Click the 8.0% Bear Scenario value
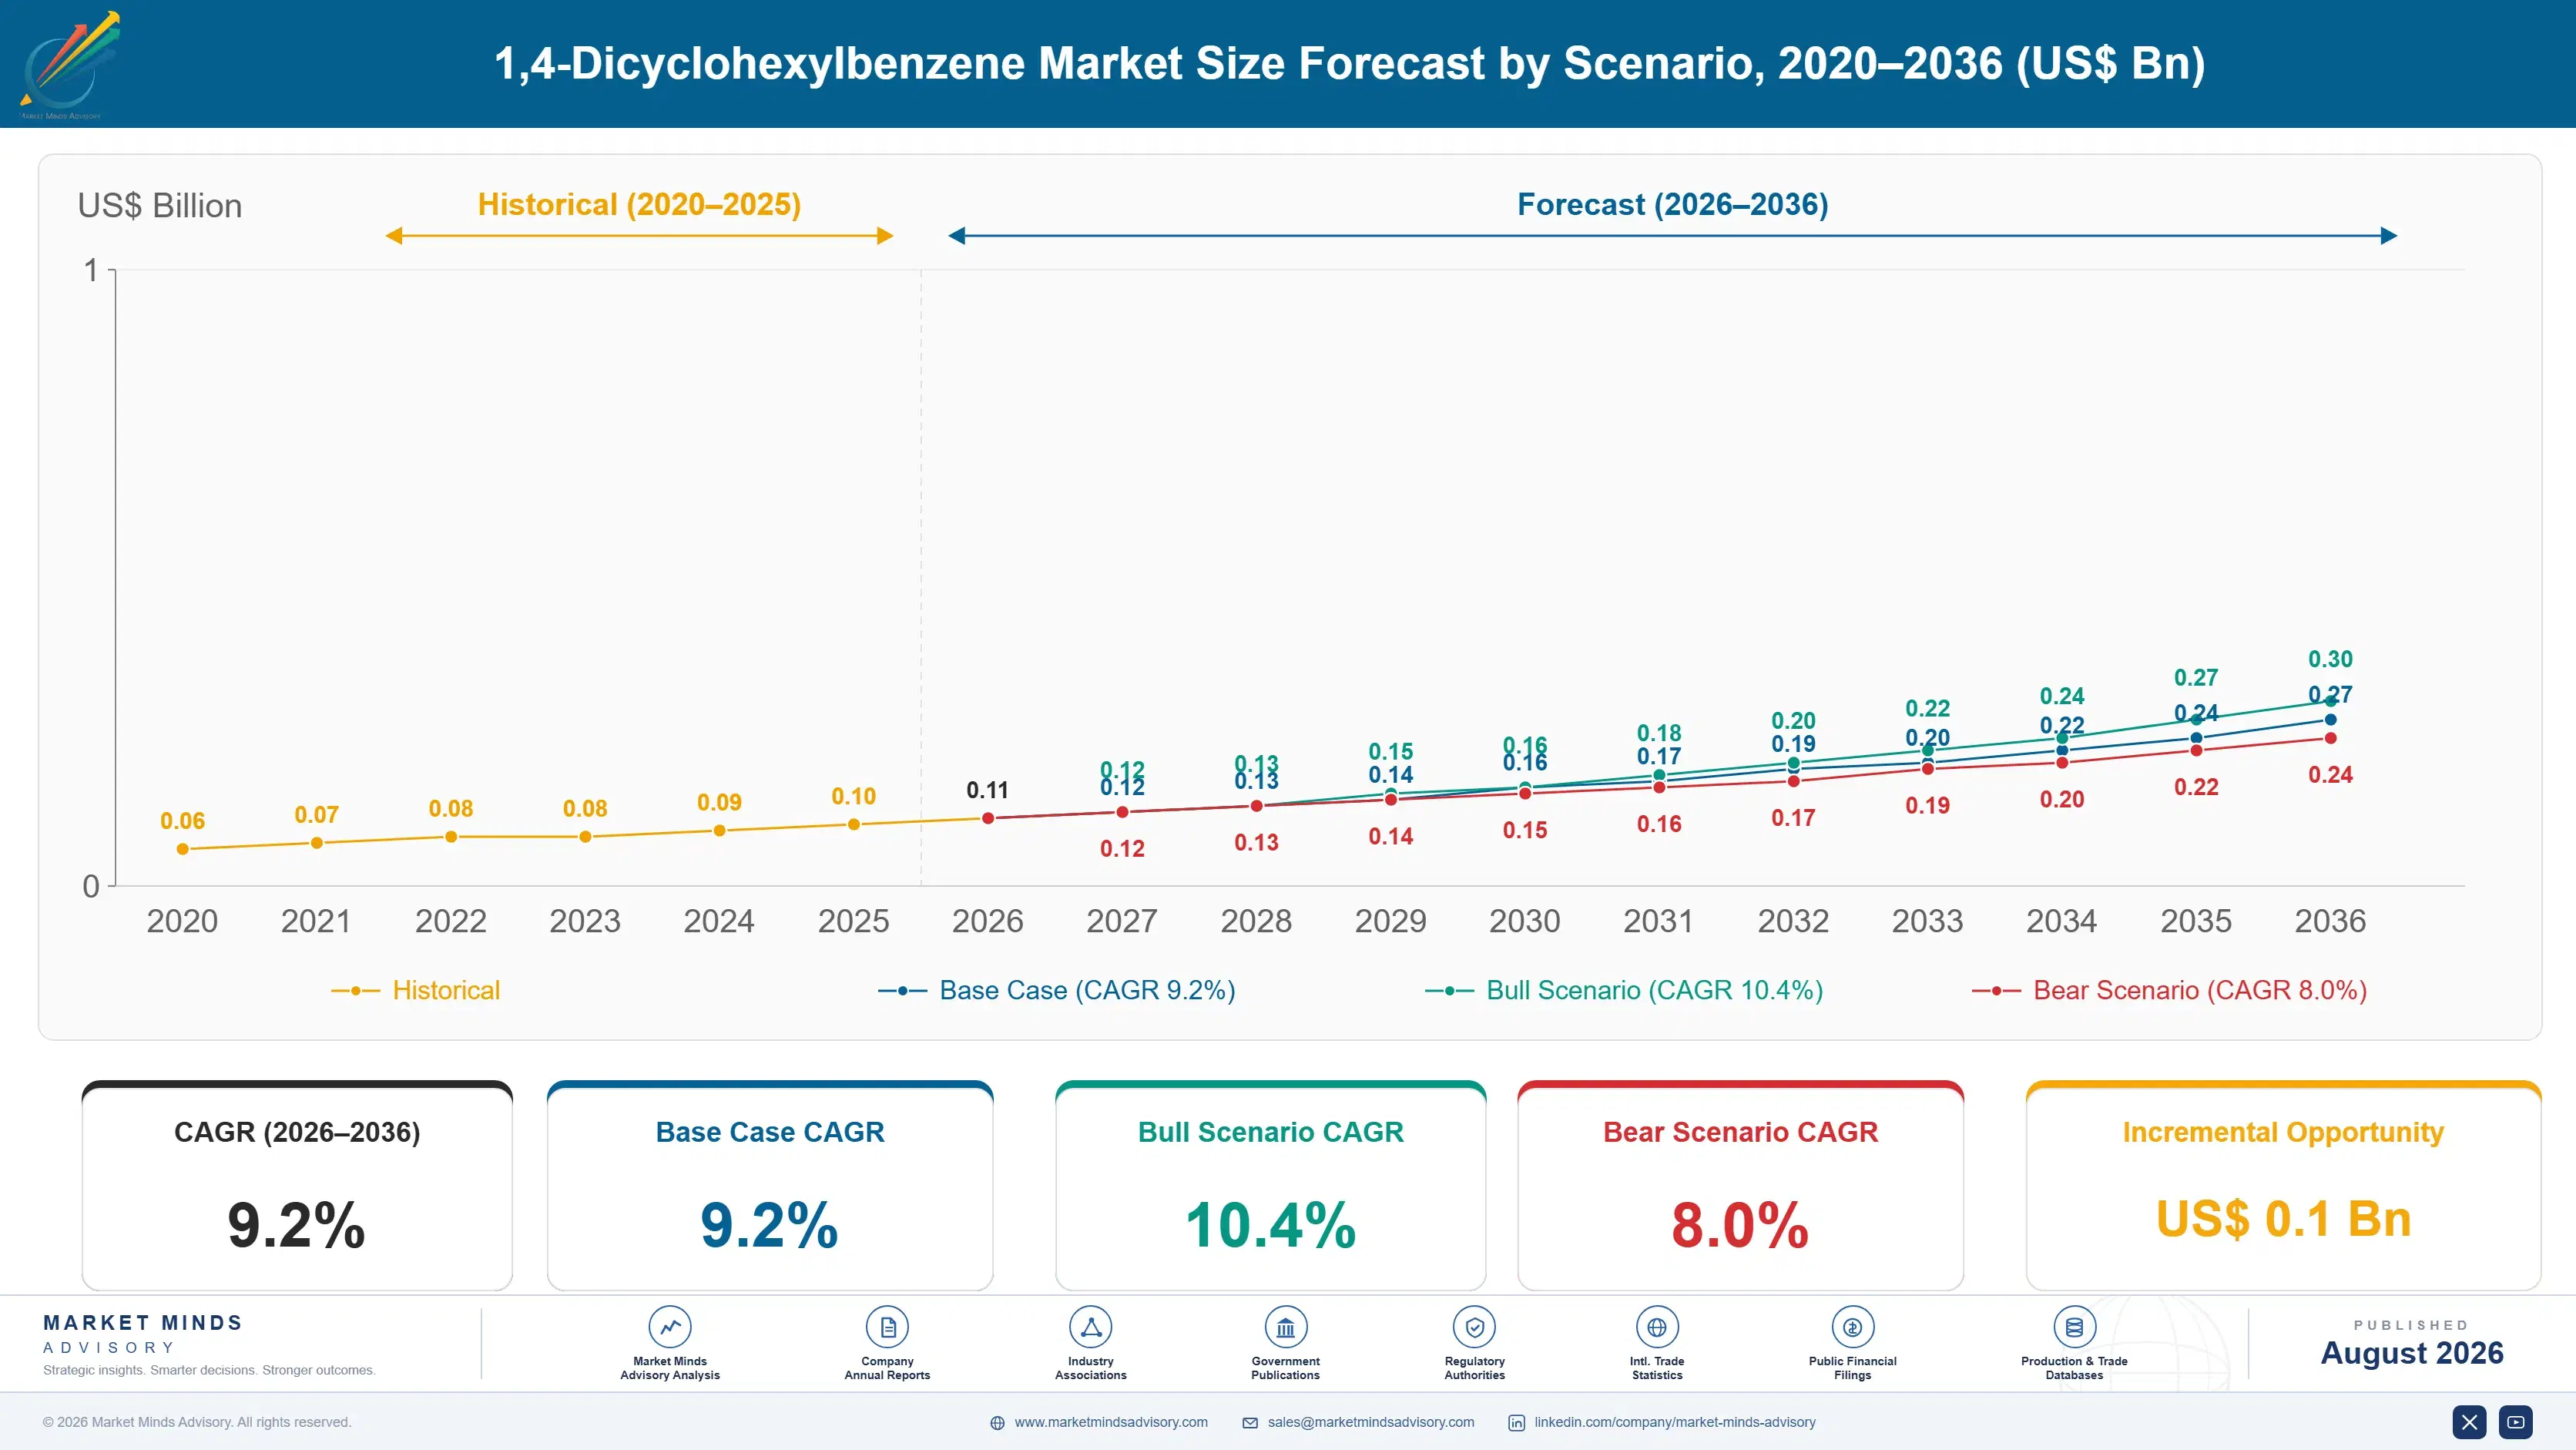Image resolution: width=2576 pixels, height=1450 pixels. point(1740,1225)
